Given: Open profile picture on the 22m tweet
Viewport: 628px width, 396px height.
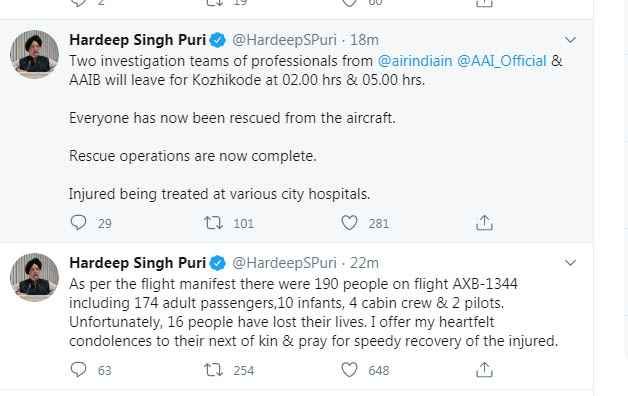Looking at the screenshot, I should (x=34, y=277).
